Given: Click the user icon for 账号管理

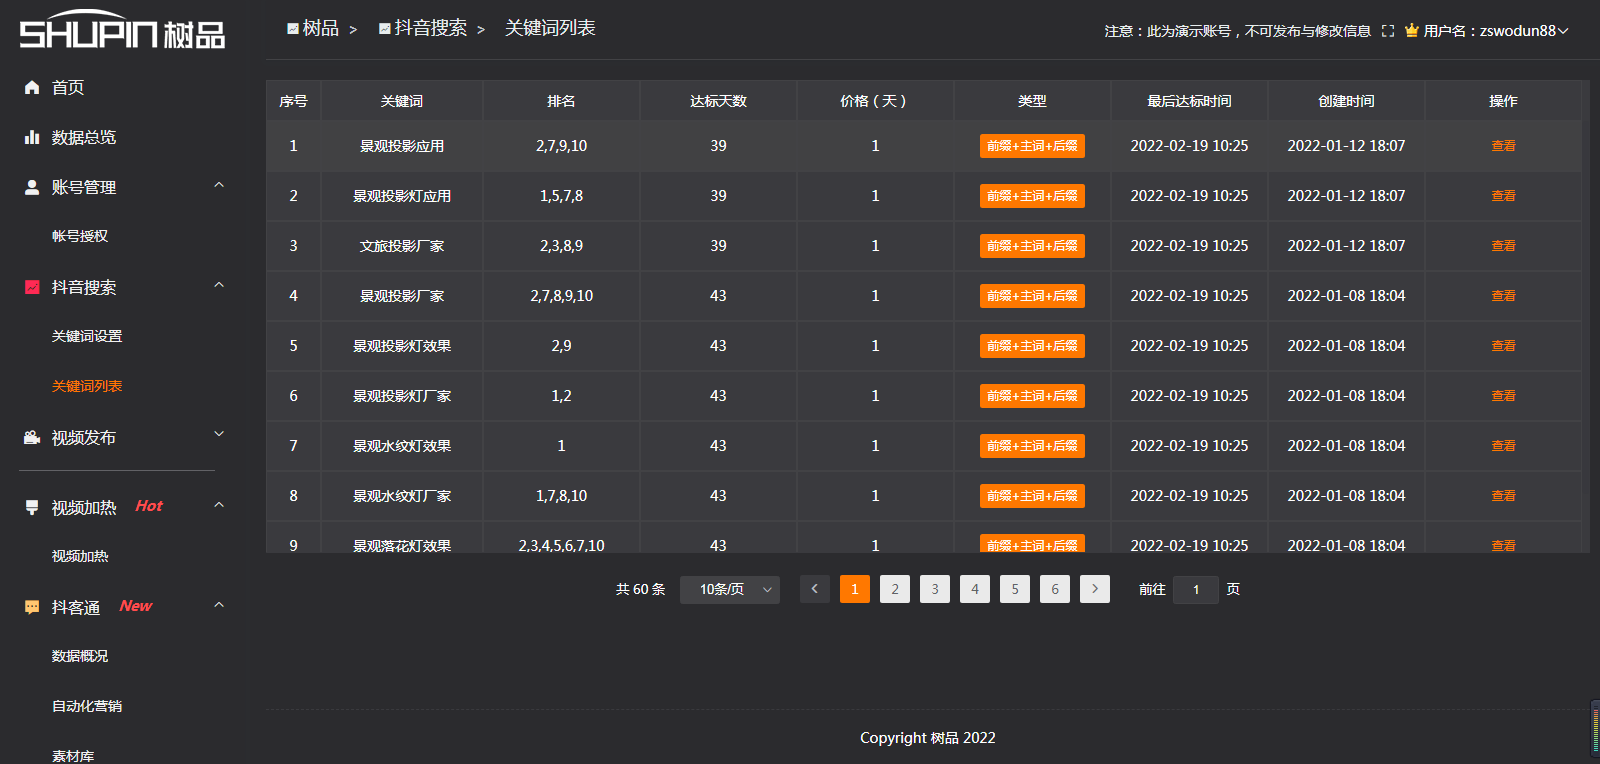Looking at the screenshot, I should click(32, 187).
